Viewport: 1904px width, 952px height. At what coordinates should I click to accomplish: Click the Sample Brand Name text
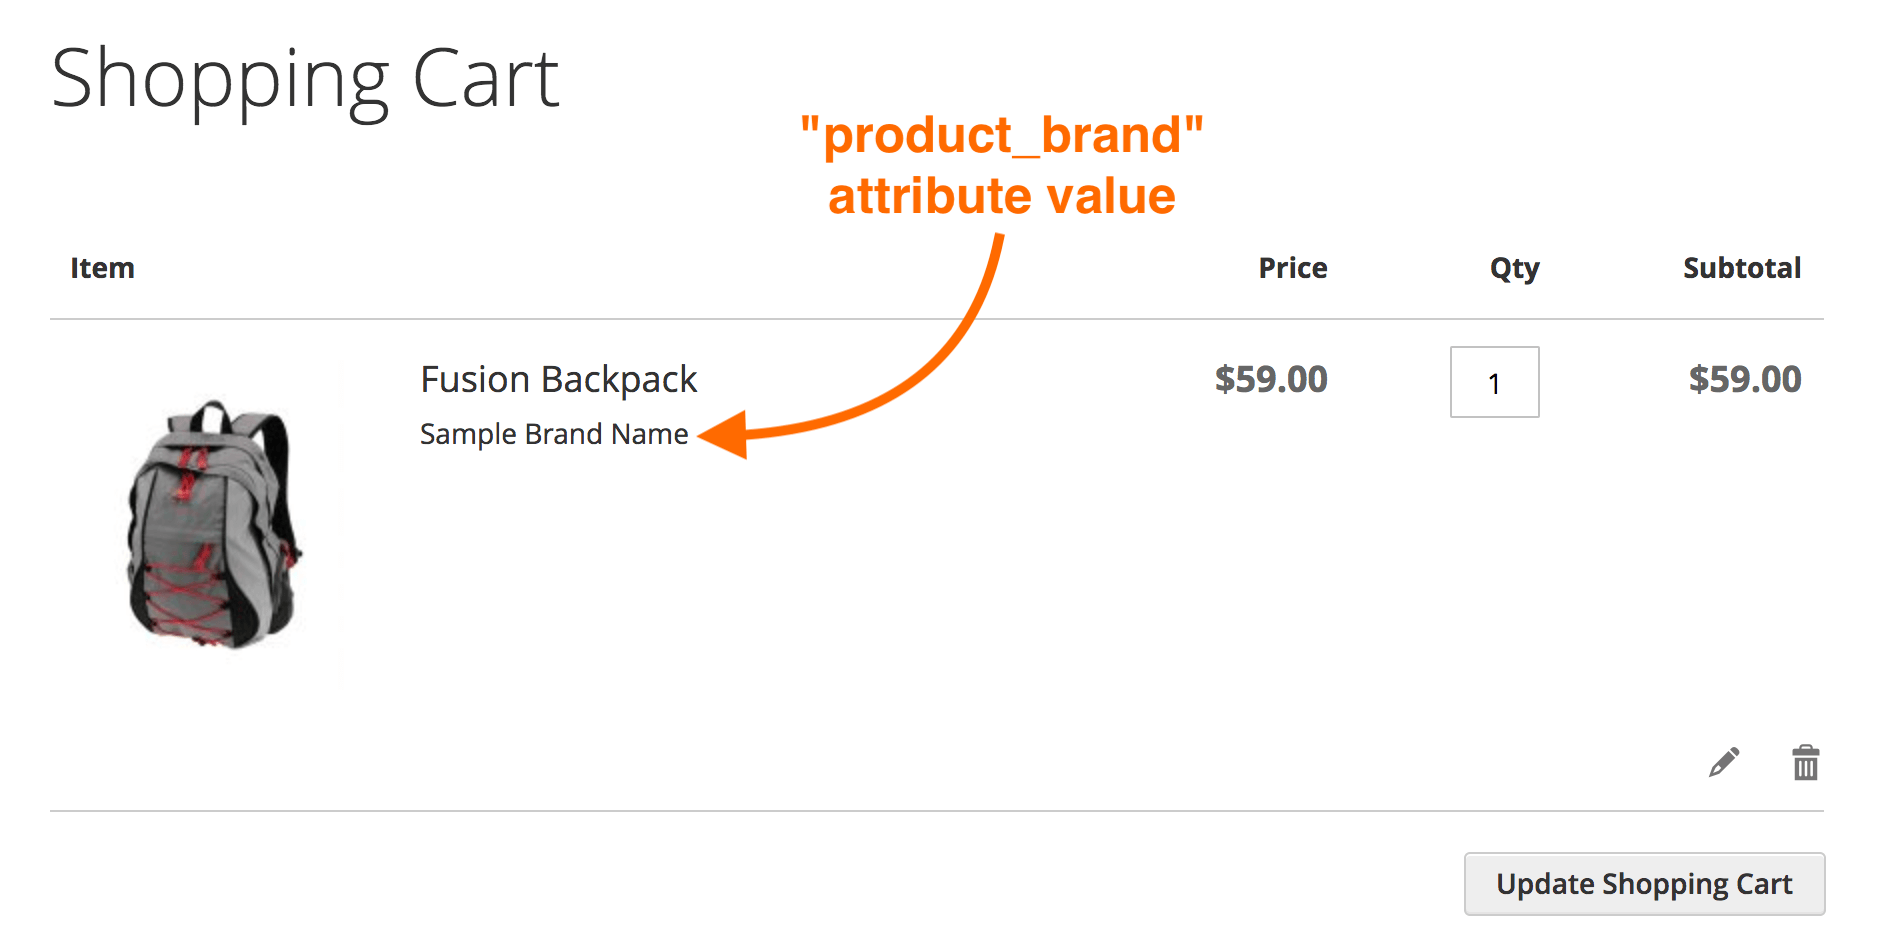click(554, 434)
